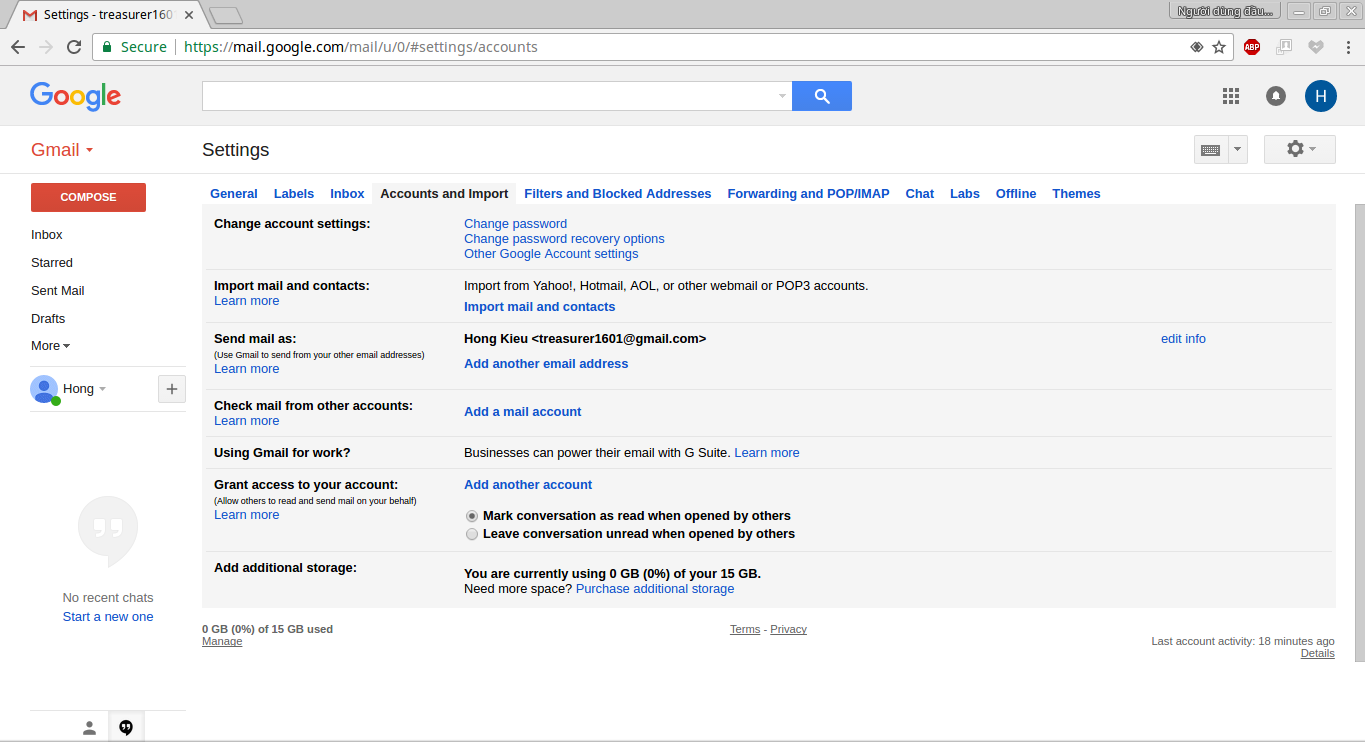The width and height of the screenshot is (1365, 742).
Task: Click the browser address bar URL
Action: pyautogui.click(x=361, y=47)
